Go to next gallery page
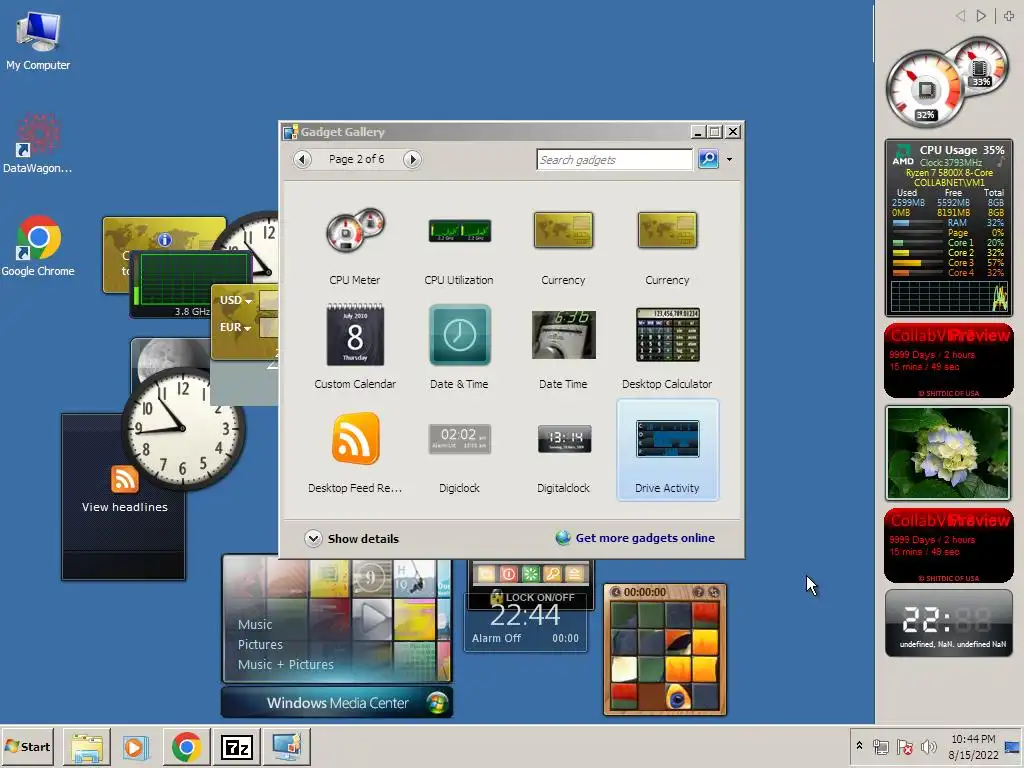Screen dimensions: 1024x768 (x=412, y=159)
